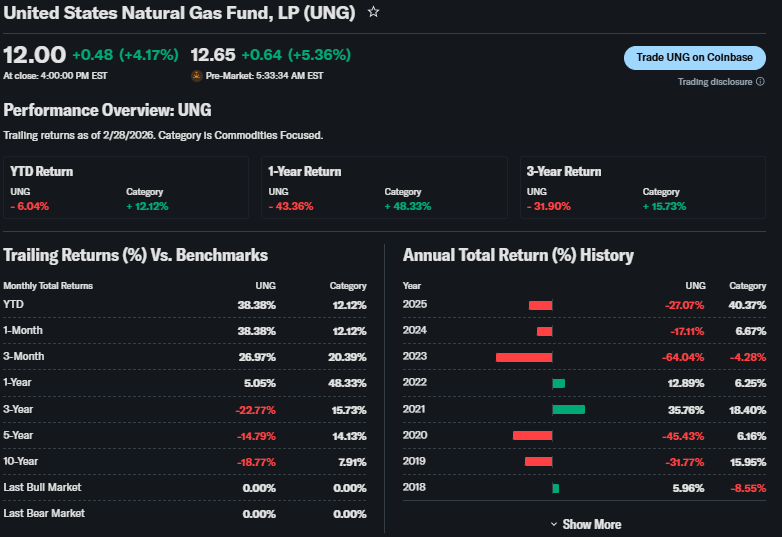782x537 pixels.
Task: Click the United States Natural Gas Fund title
Action: click(x=180, y=12)
